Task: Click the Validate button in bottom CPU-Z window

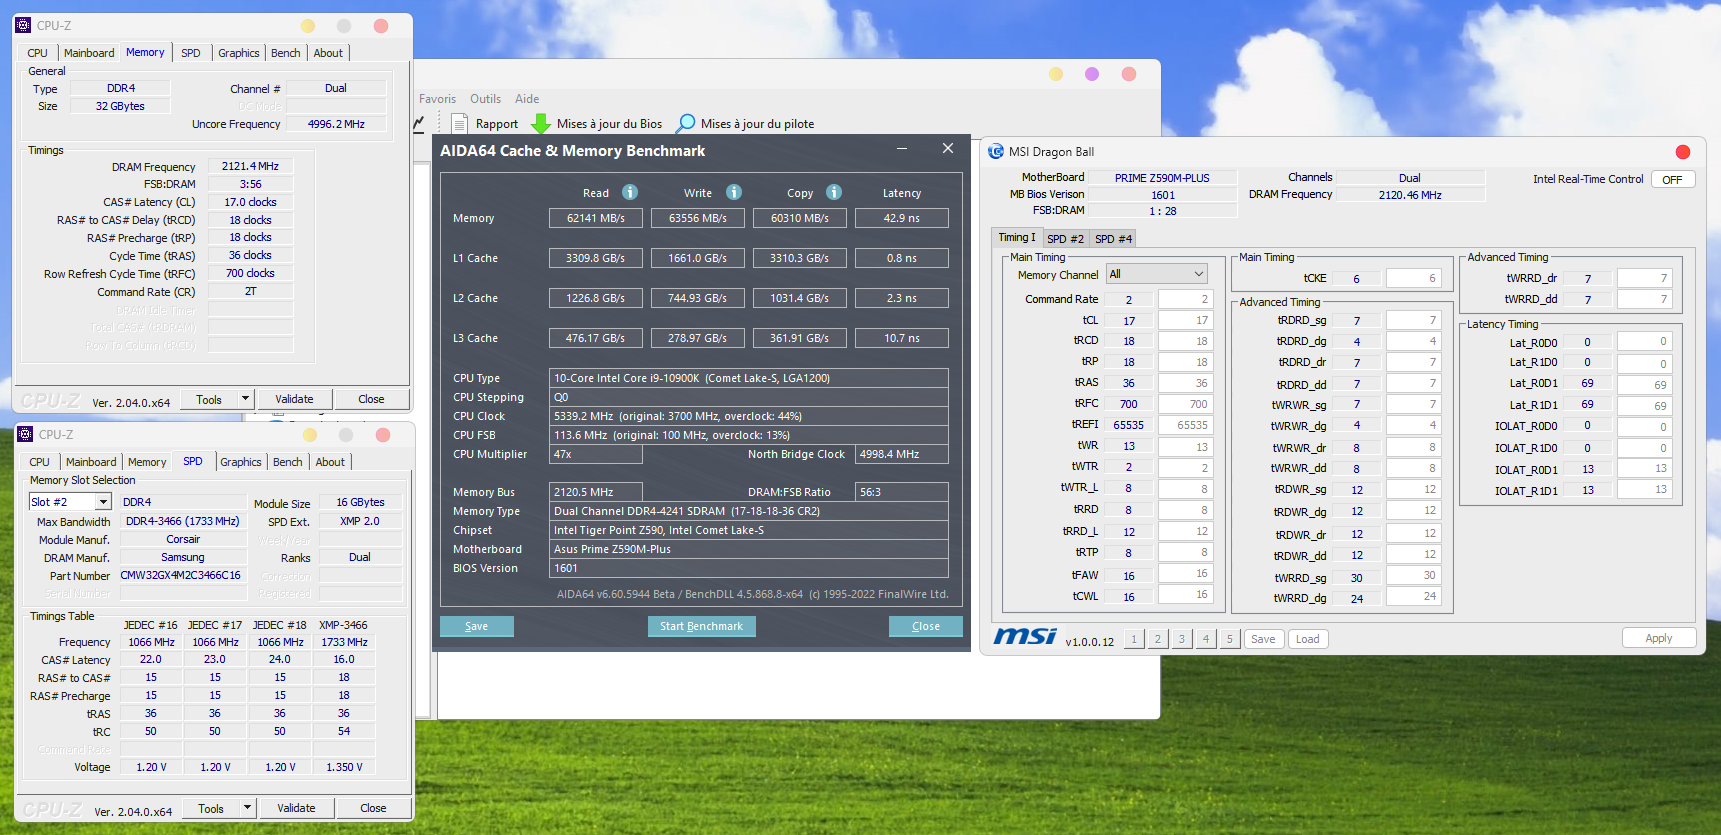Action: click(x=296, y=808)
